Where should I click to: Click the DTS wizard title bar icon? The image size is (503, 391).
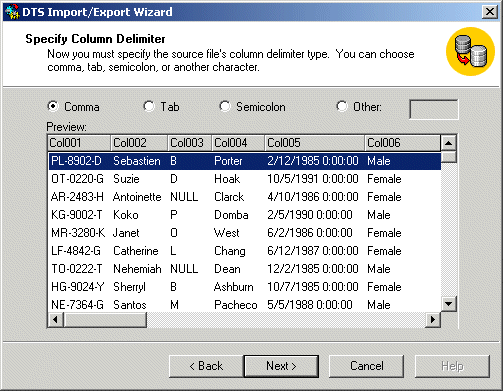pos(13,12)
